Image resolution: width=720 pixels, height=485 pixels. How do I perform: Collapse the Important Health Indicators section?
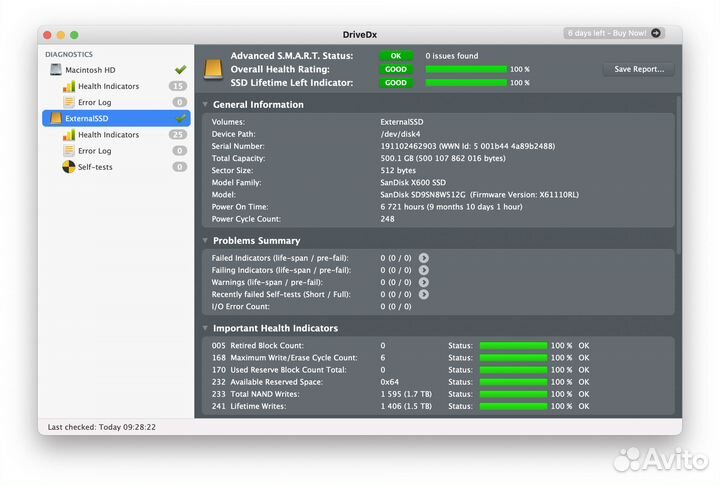pos(205,328)
